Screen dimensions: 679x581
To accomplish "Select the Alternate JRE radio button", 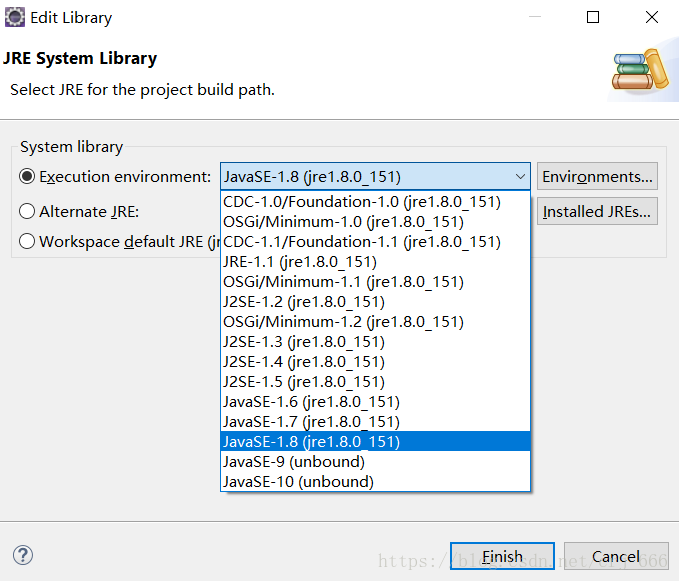I will click(x=27, y=211).
